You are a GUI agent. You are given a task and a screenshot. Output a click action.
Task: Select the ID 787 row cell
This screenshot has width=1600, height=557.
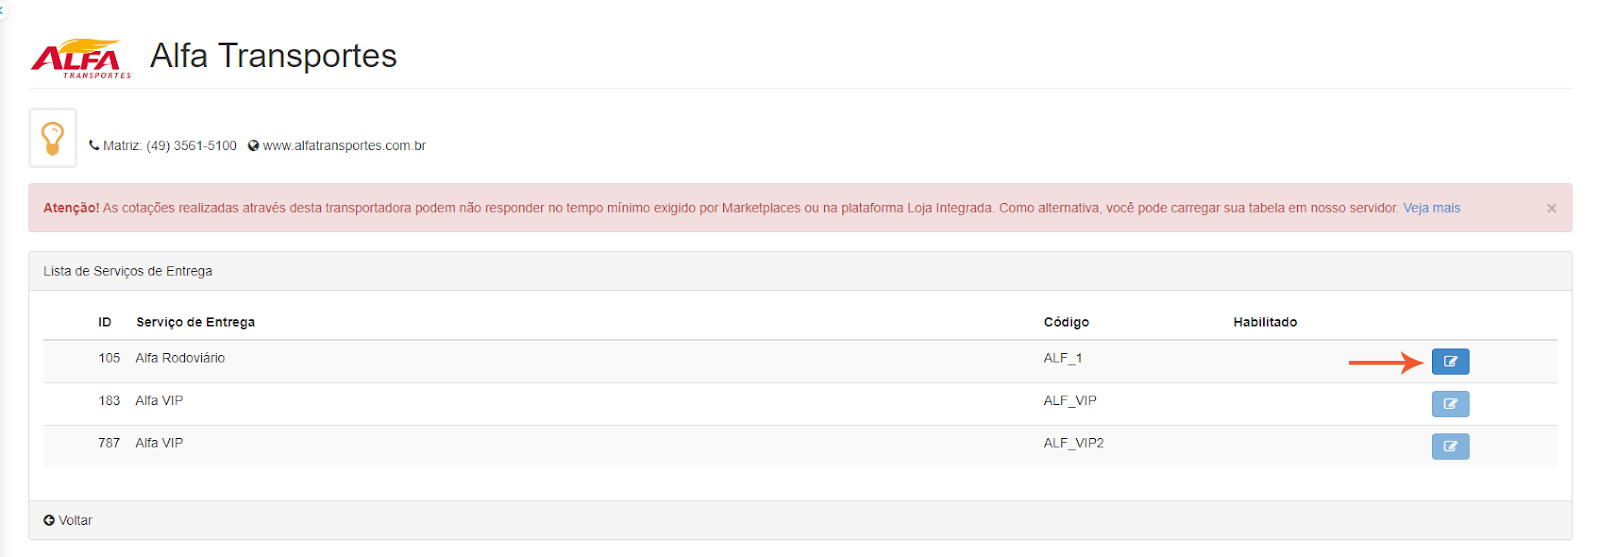[109, 443]
